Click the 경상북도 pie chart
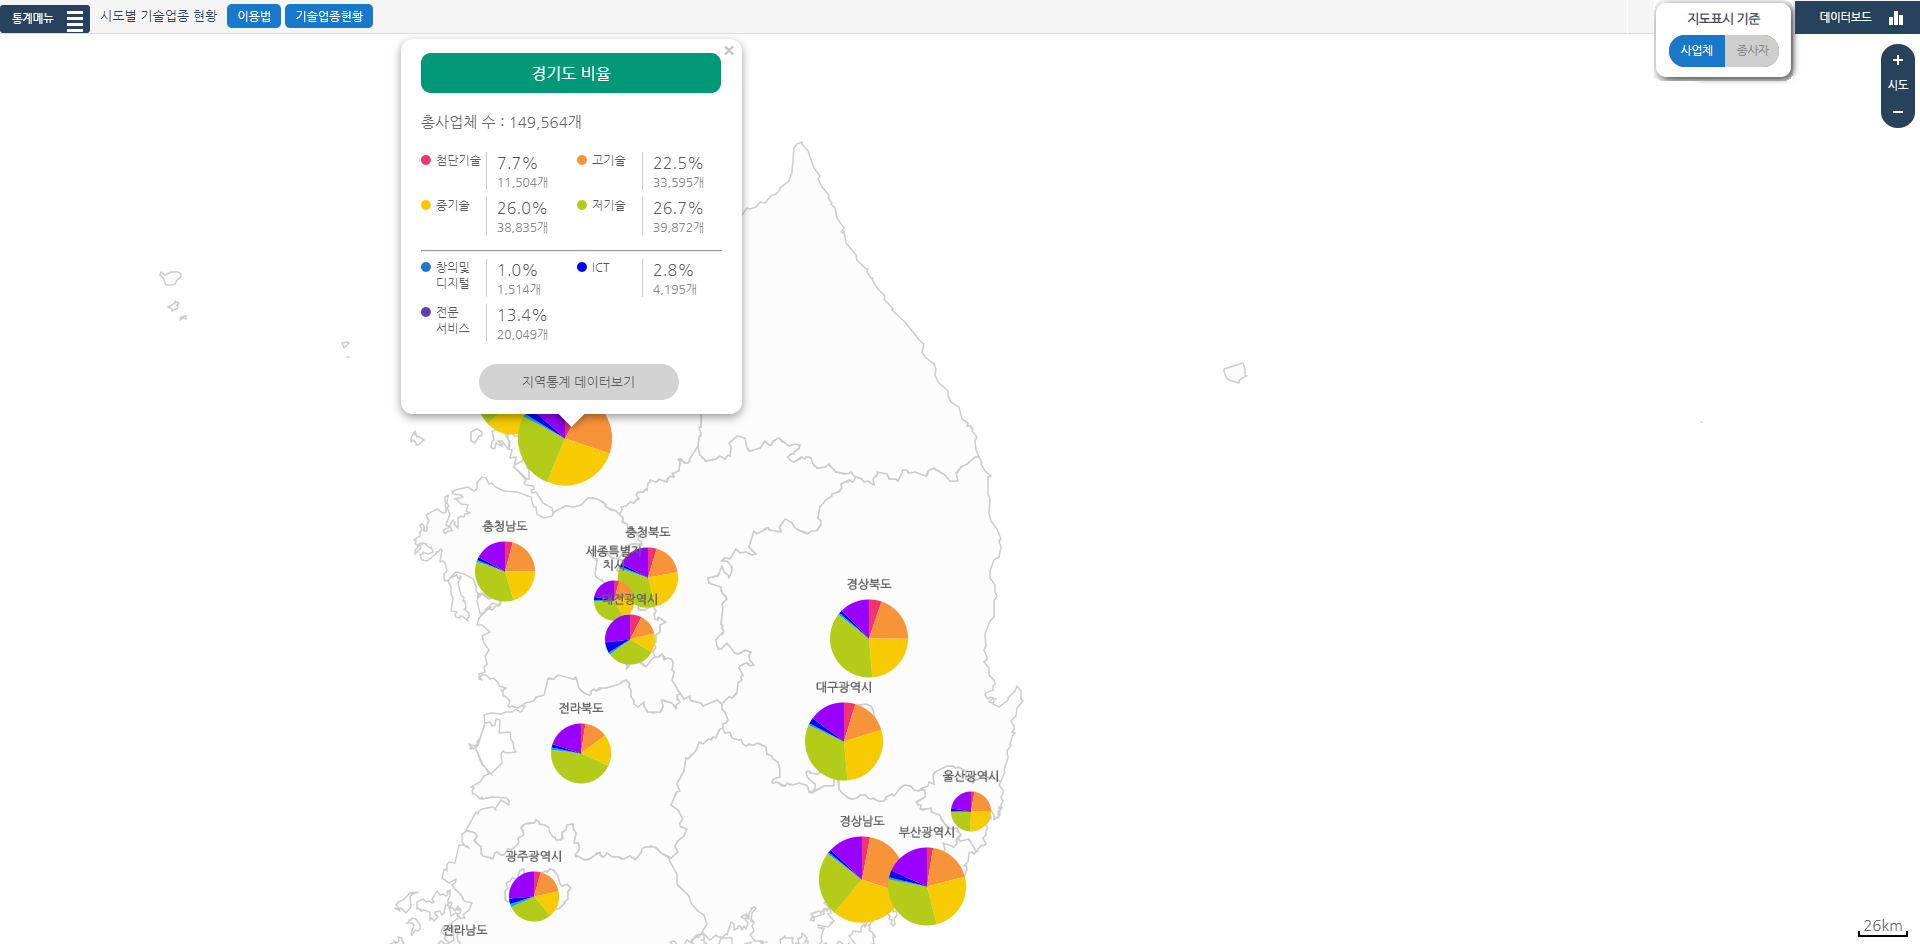Screen dimensions: 1920x944 coord(868,638)
